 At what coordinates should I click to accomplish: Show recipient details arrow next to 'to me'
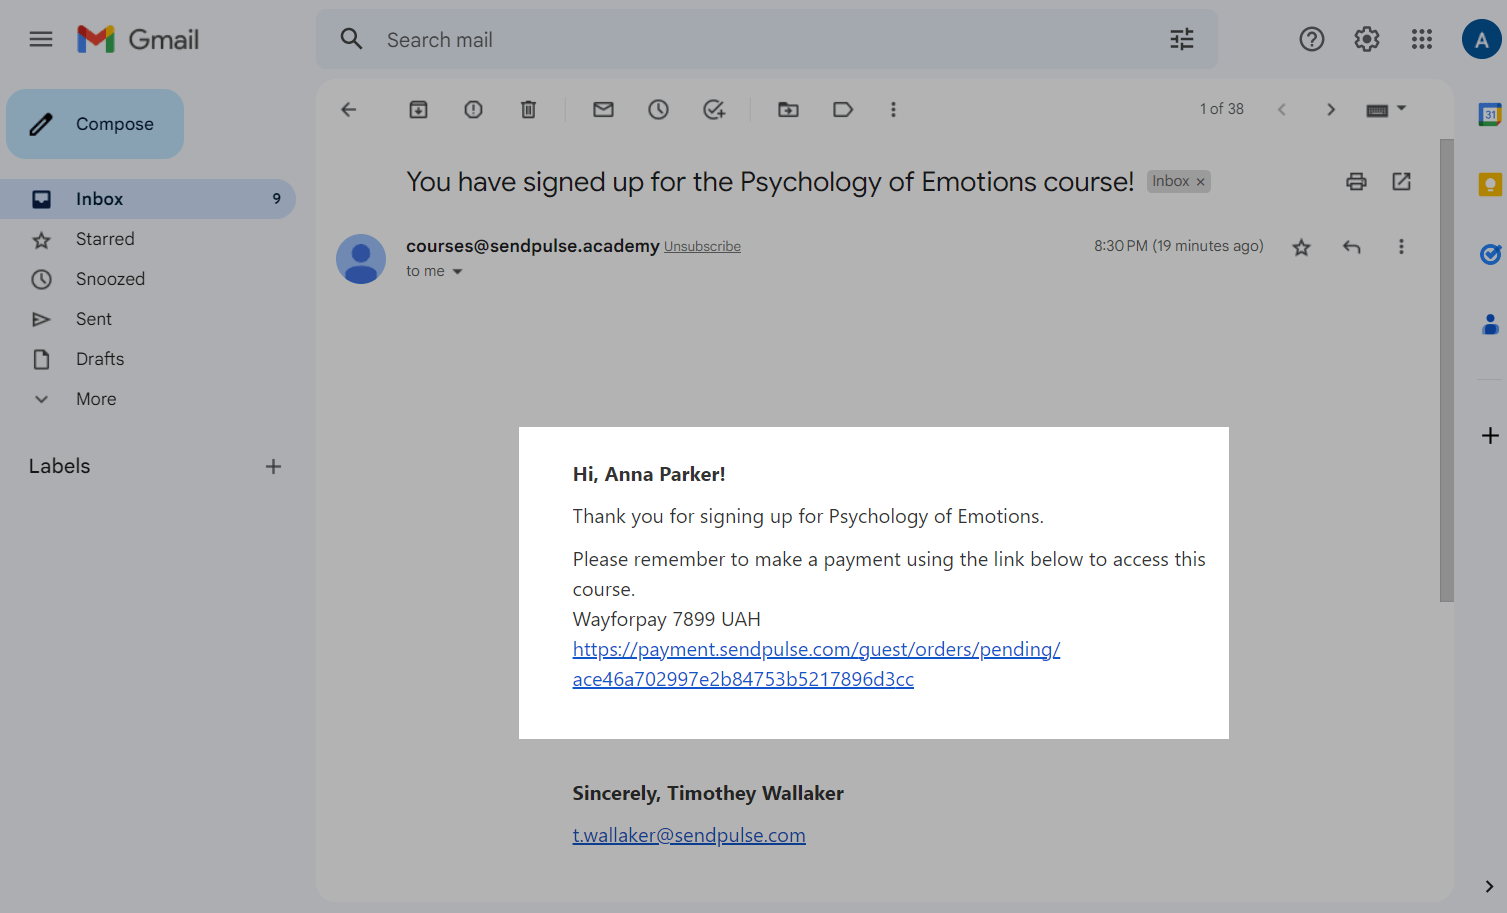pos(457,272)
